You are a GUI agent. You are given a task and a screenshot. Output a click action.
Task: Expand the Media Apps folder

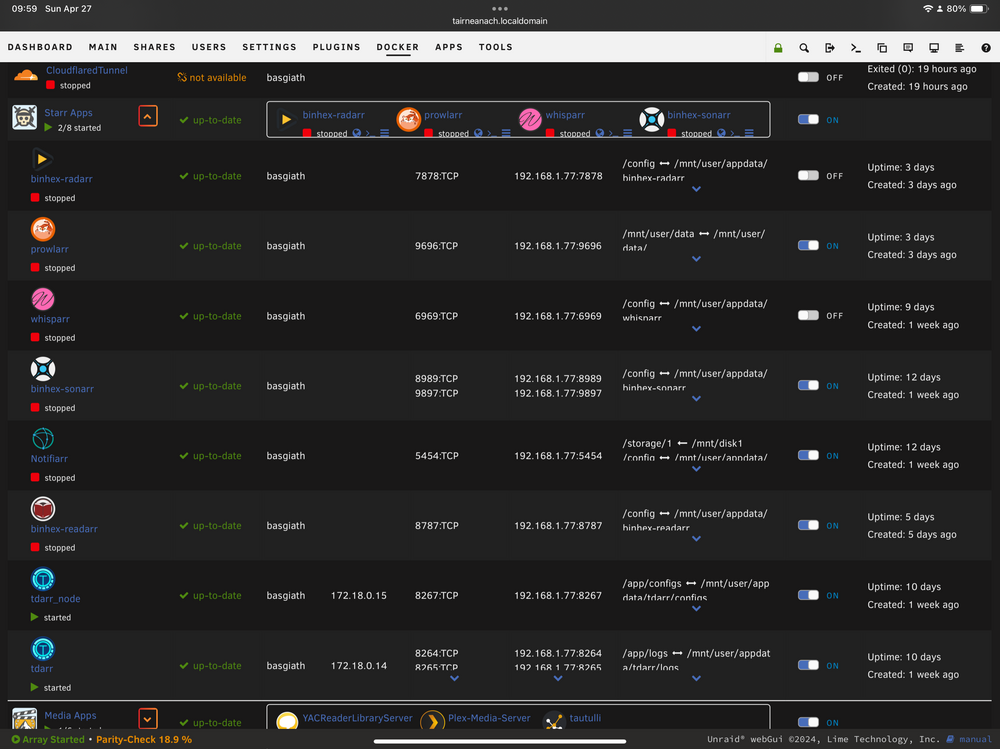147,719
